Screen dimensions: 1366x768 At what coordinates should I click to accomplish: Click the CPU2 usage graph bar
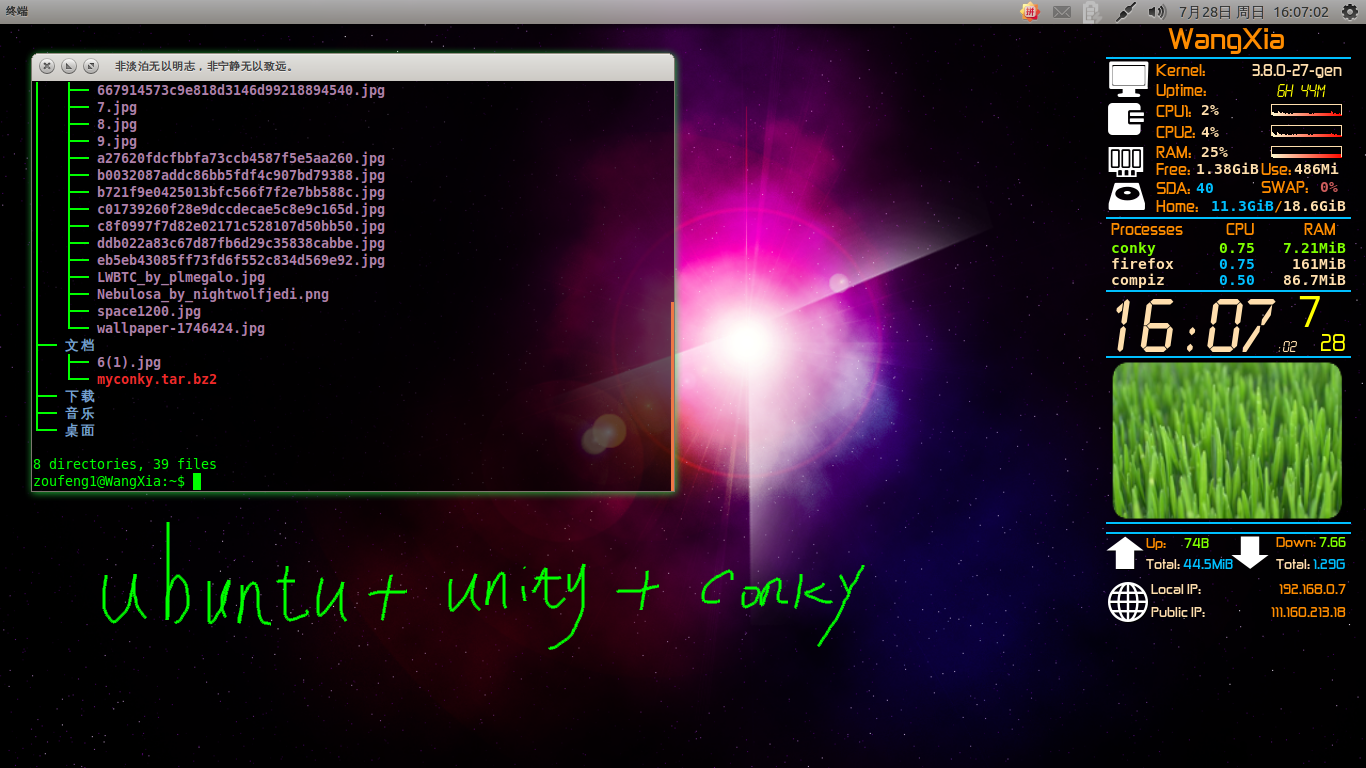coord(1306,132)
